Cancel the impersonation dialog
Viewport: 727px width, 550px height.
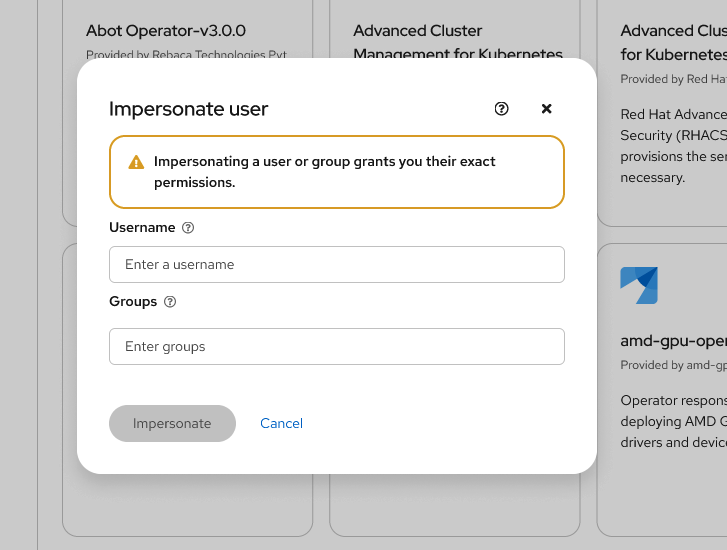point(281,423)
